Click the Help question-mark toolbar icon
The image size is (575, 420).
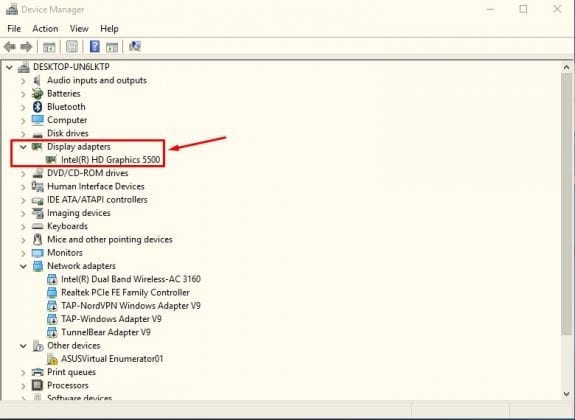[x=95, y=46]
